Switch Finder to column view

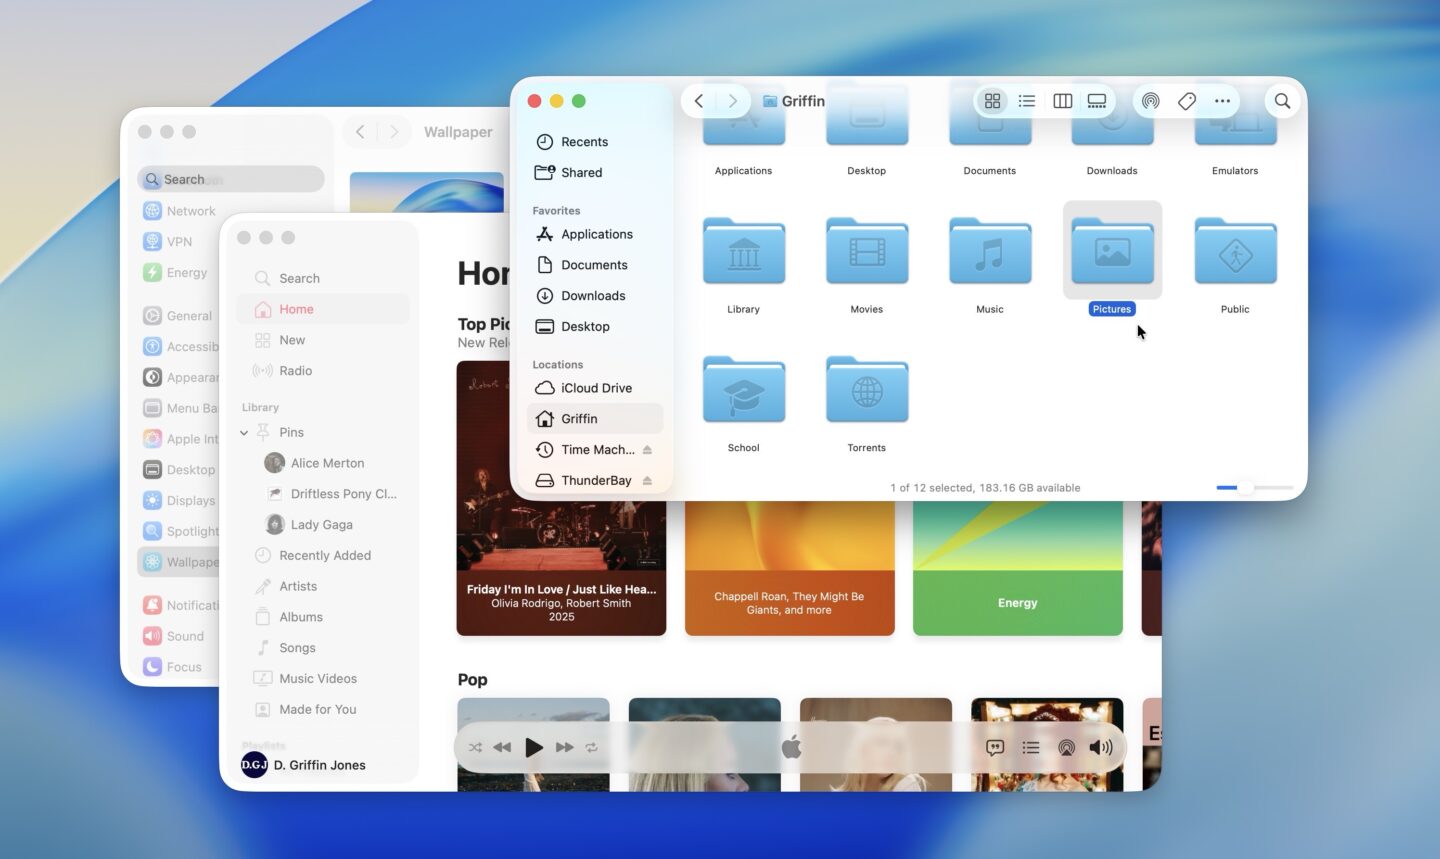point(1061,100)
